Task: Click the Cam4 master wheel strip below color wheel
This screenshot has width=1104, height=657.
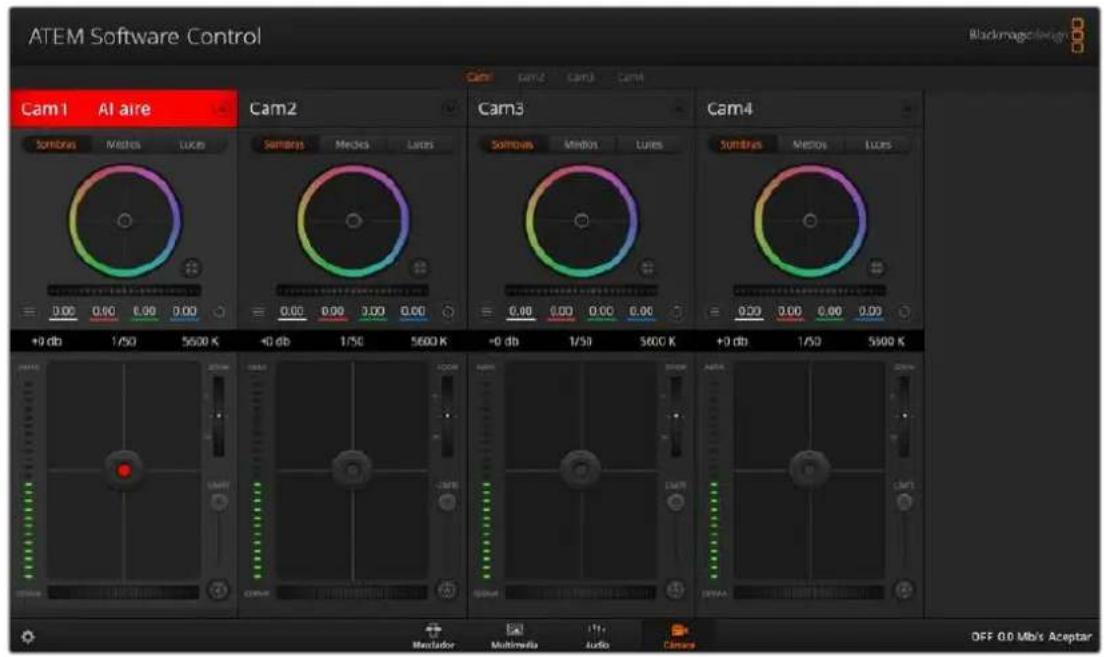Action: point(810,290)
